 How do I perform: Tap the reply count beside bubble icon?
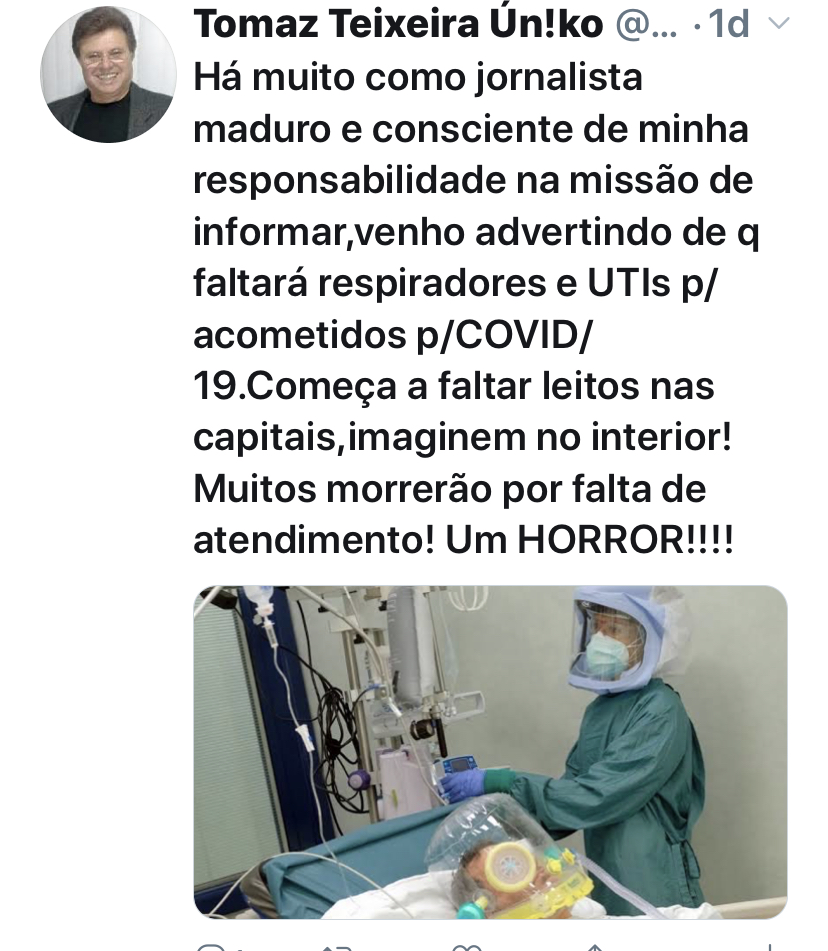tap(241, 947)
